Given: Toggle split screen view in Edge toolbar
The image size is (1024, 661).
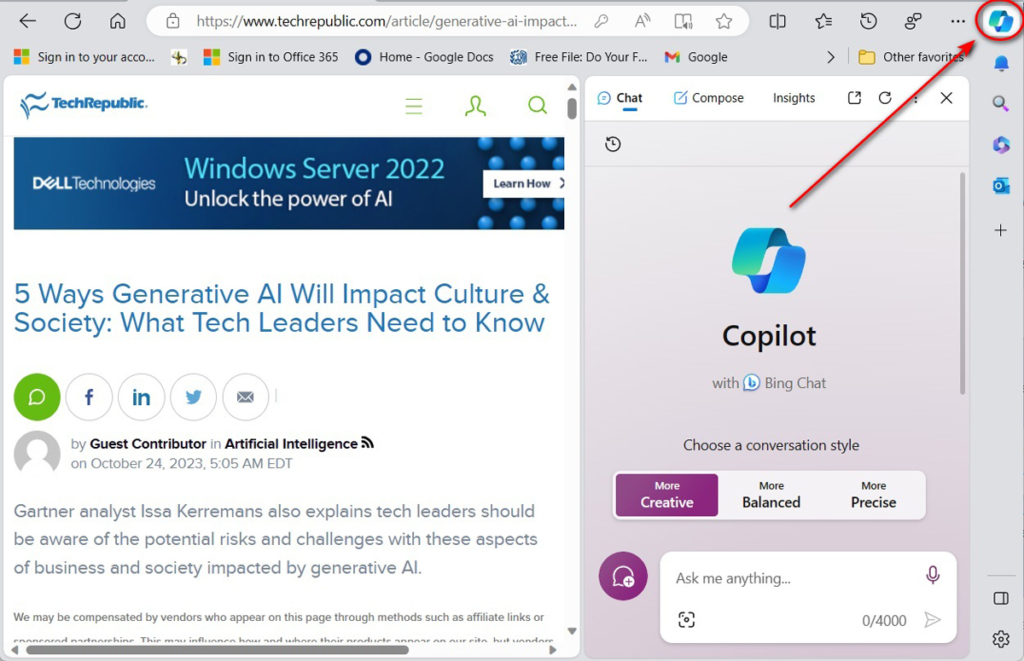Looking at the screenshot, I should tap(1001, 598).
